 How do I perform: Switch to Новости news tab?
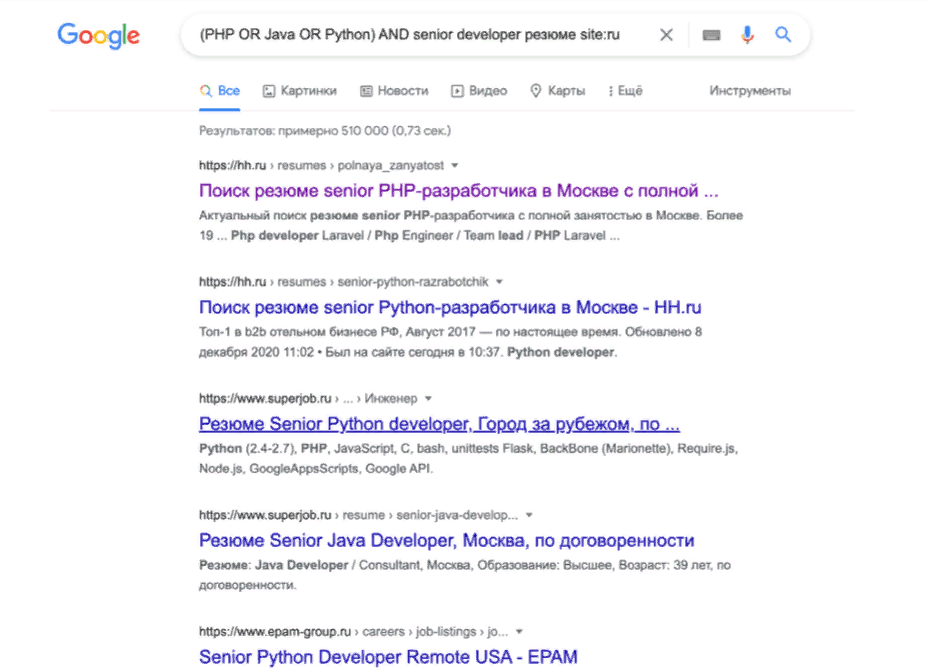(394, 91)
